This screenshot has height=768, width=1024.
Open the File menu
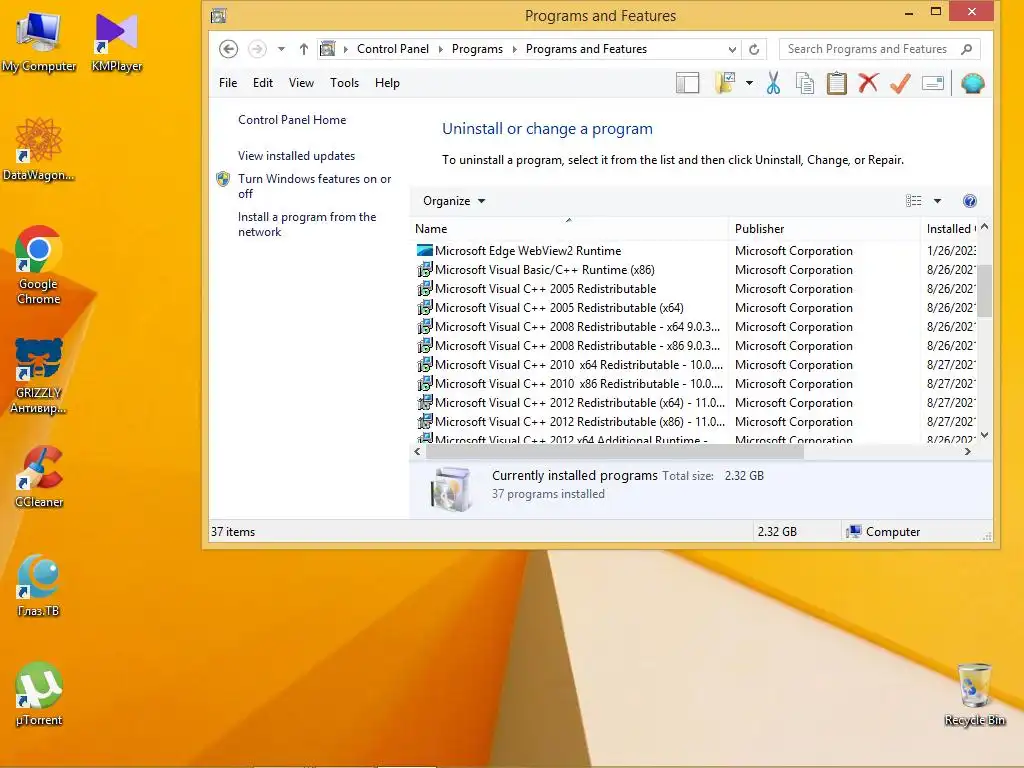coord(228,83)
